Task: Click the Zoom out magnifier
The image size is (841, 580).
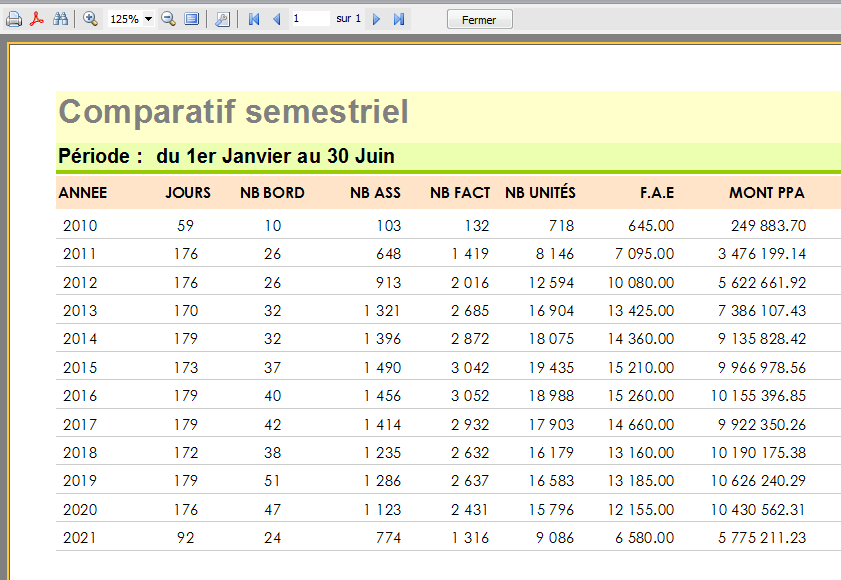Action: [x=168, y=19]
